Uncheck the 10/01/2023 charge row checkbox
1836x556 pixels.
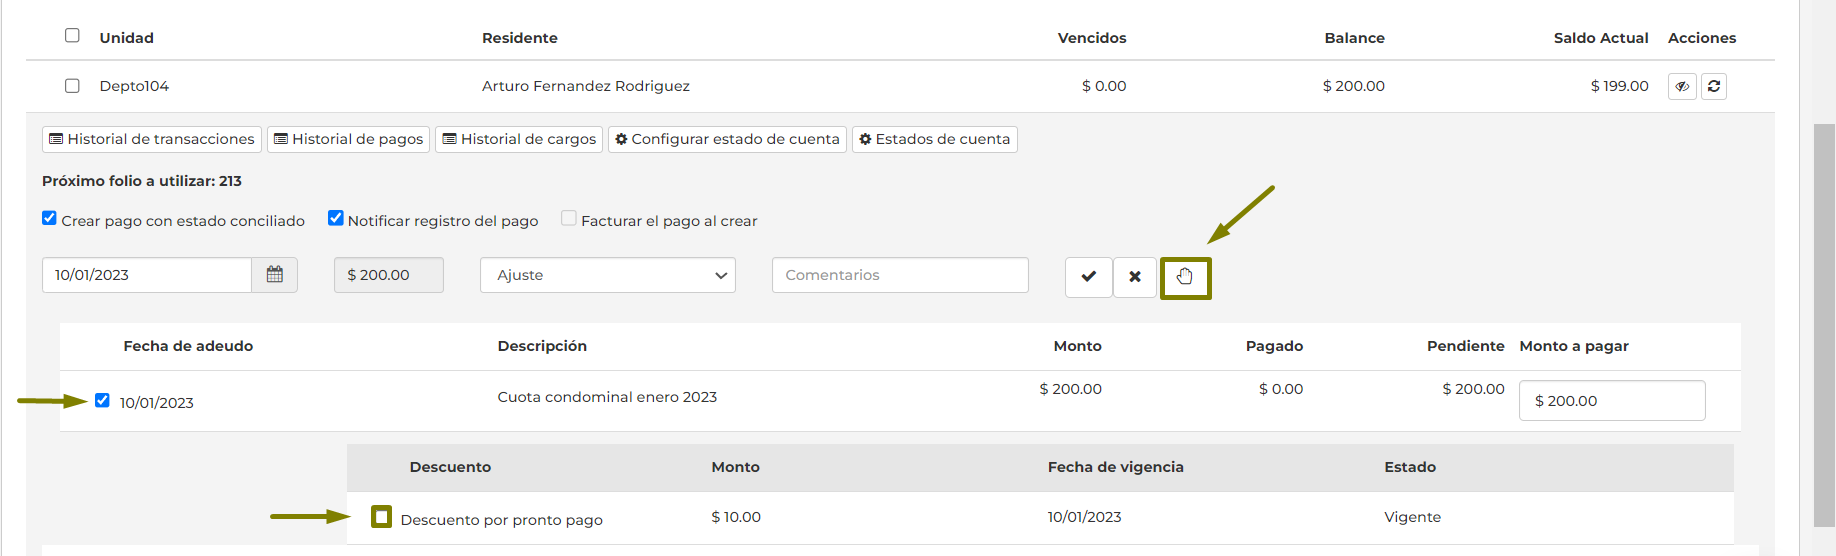pos(102,401)
